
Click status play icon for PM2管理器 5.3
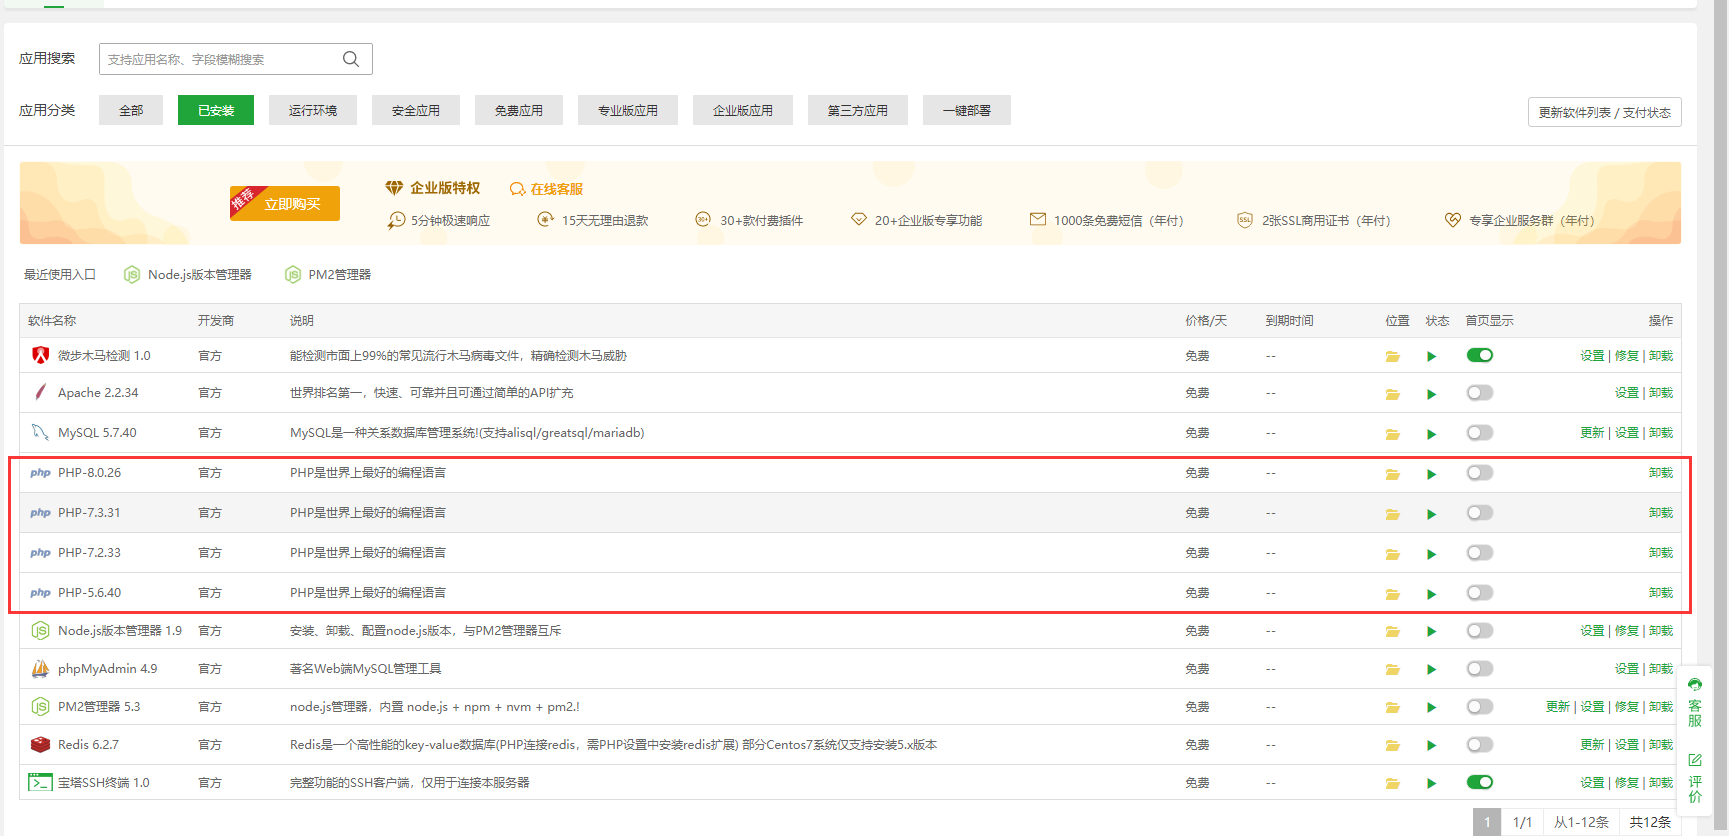click(1432, 708)
